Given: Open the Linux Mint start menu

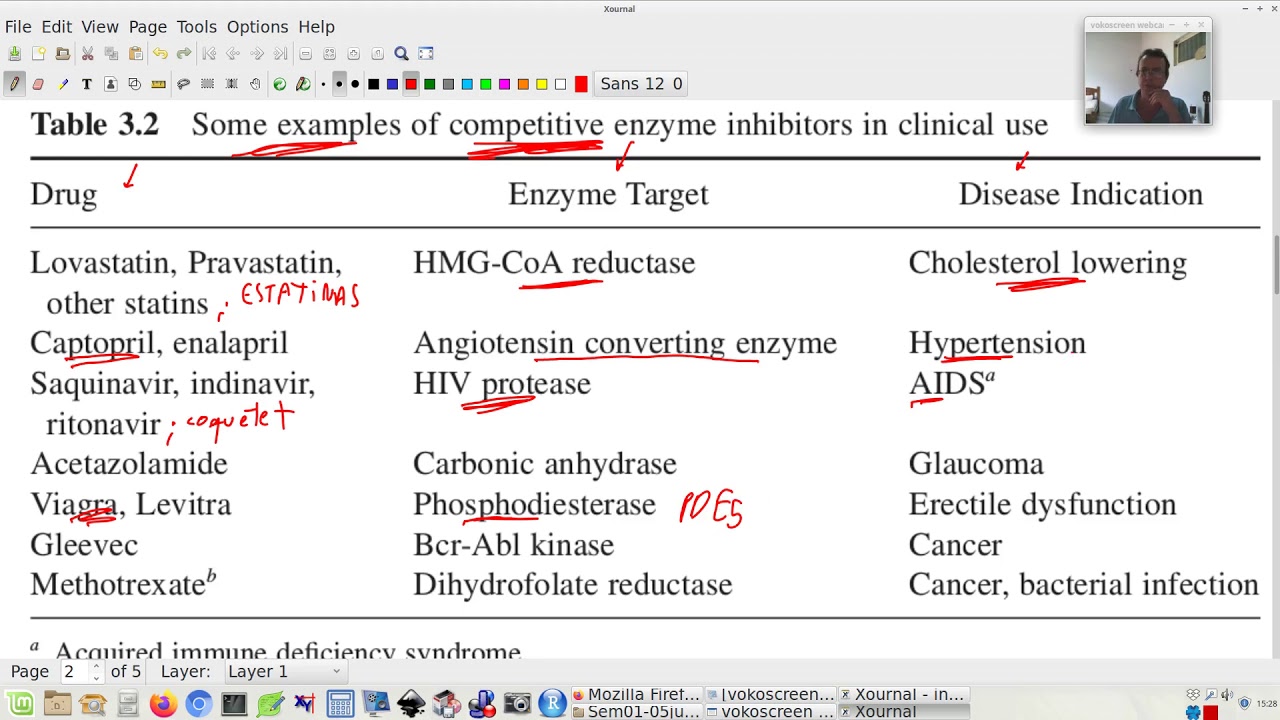Looking at the screenshot, I should tap(20, 705).
